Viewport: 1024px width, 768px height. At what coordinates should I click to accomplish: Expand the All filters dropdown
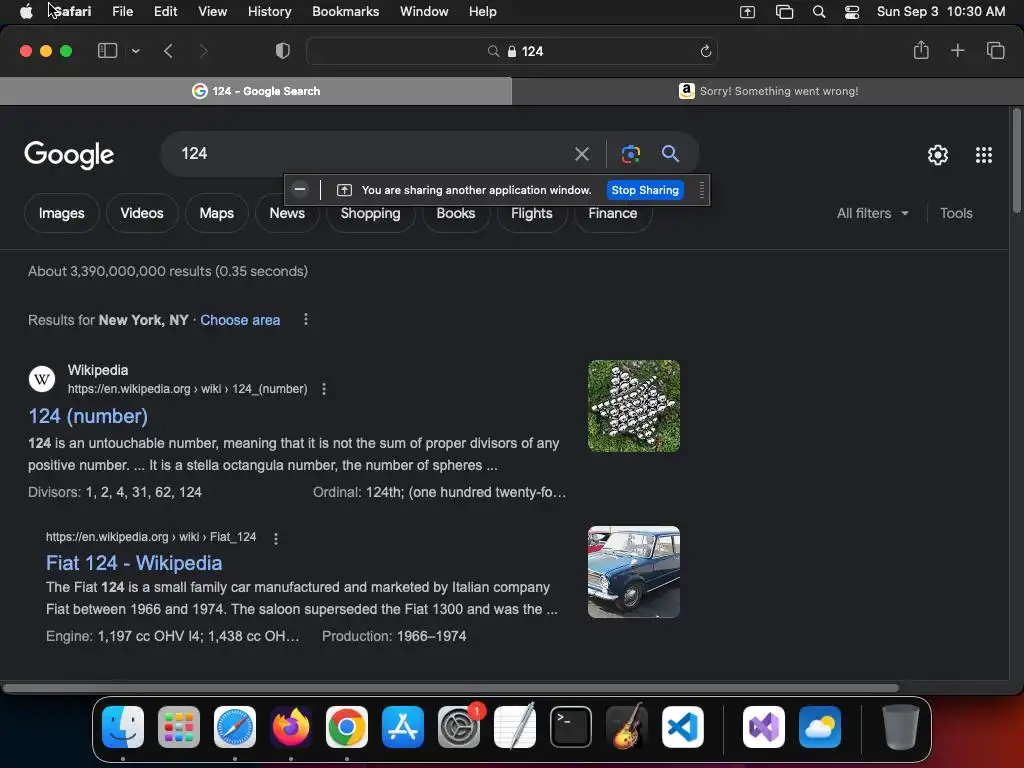click(x=872, y=213)
